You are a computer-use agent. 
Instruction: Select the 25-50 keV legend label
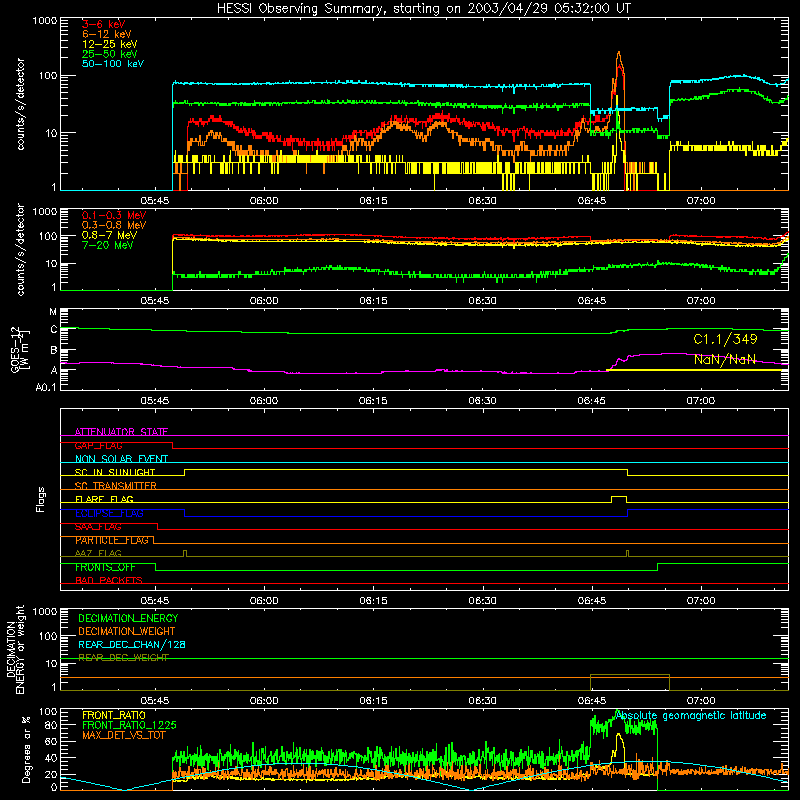tap(110, 54)
